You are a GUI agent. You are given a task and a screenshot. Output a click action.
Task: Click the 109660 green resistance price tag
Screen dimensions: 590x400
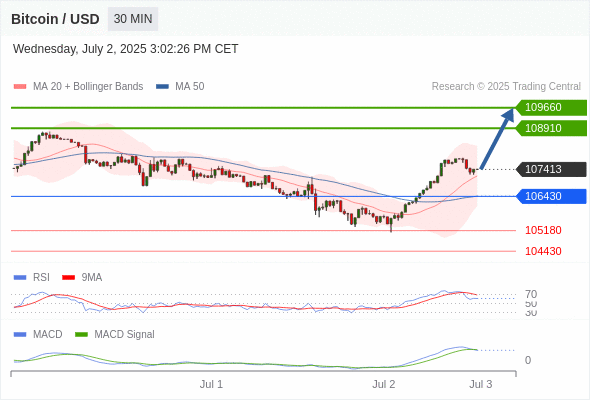551,108
